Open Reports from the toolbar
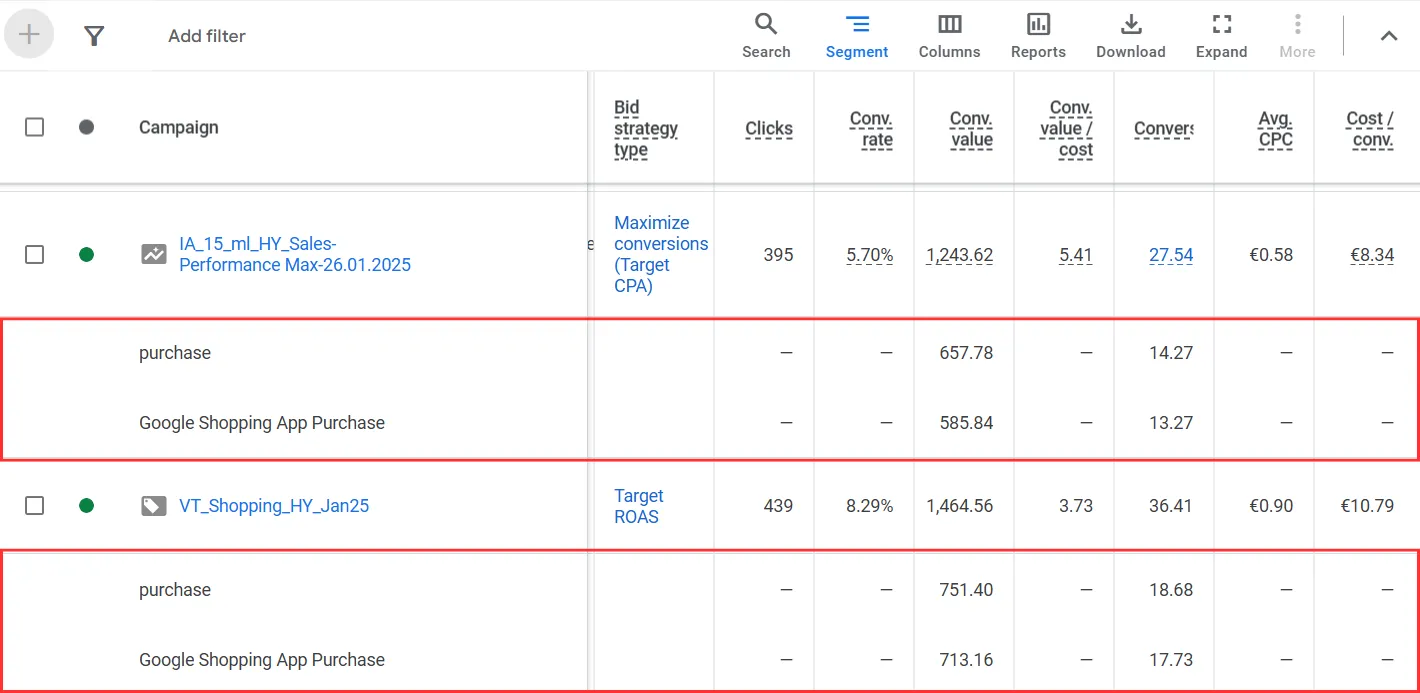 point(1038,36)
